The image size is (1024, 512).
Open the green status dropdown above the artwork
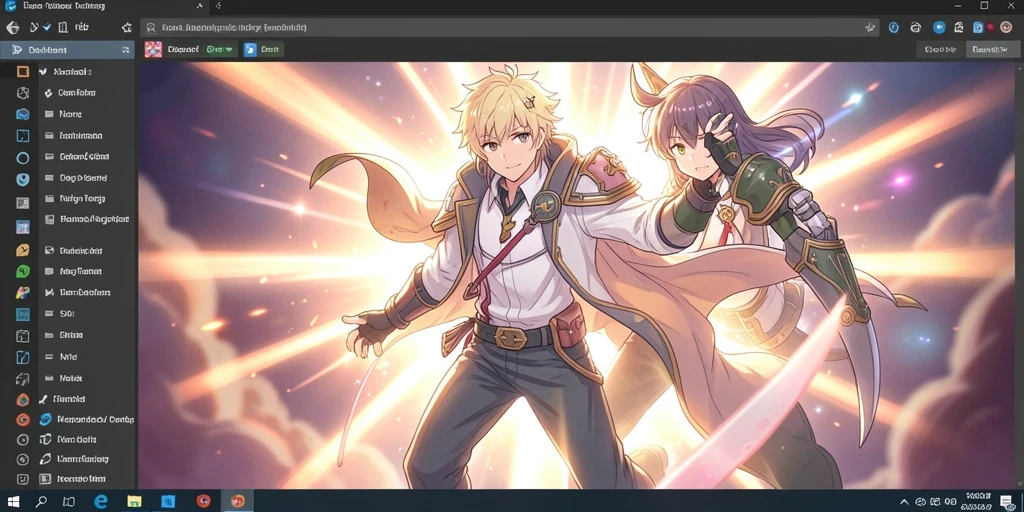click(219, 50)
